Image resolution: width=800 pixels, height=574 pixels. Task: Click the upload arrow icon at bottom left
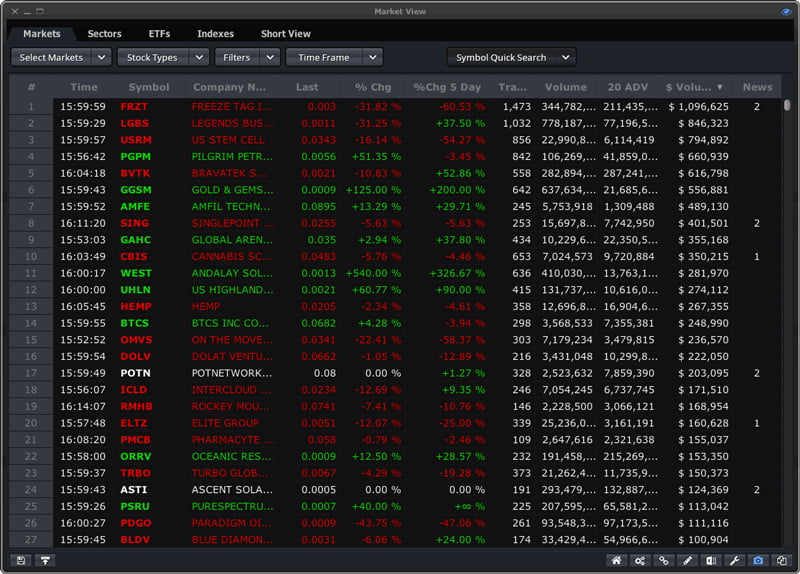coord(43,561)
